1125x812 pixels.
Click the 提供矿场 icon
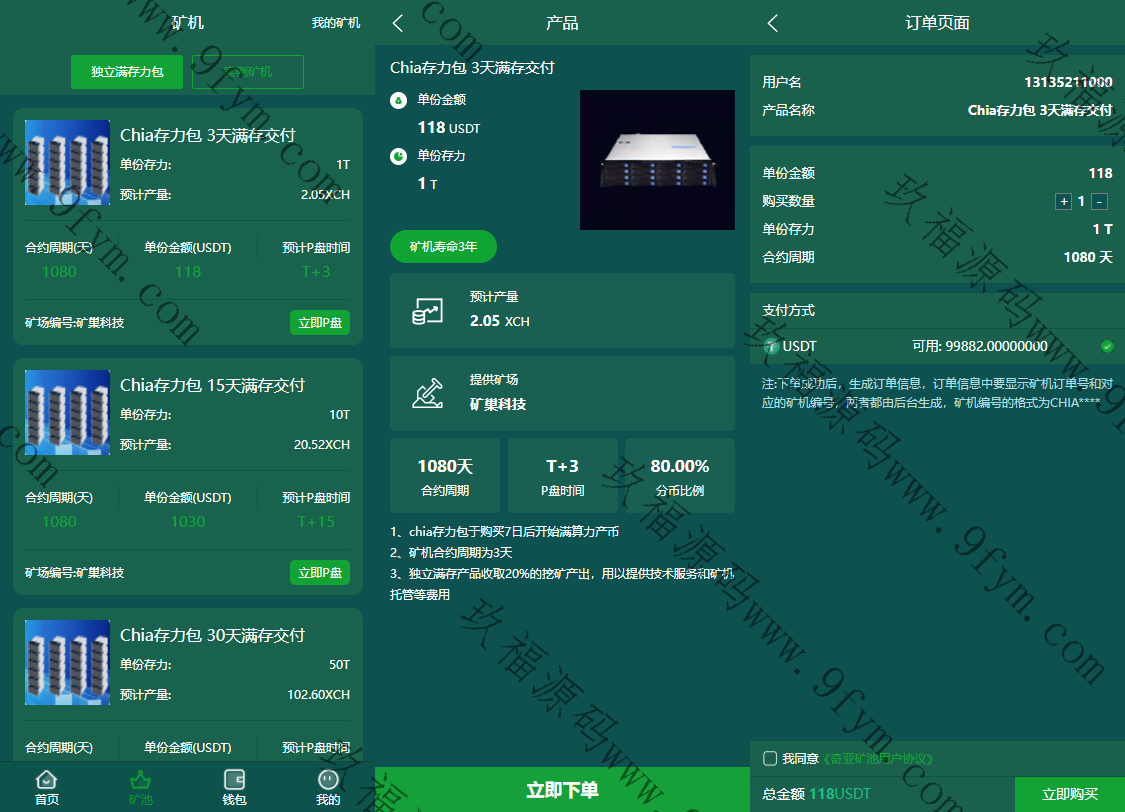pyautogui.click(x=427, y=393)
